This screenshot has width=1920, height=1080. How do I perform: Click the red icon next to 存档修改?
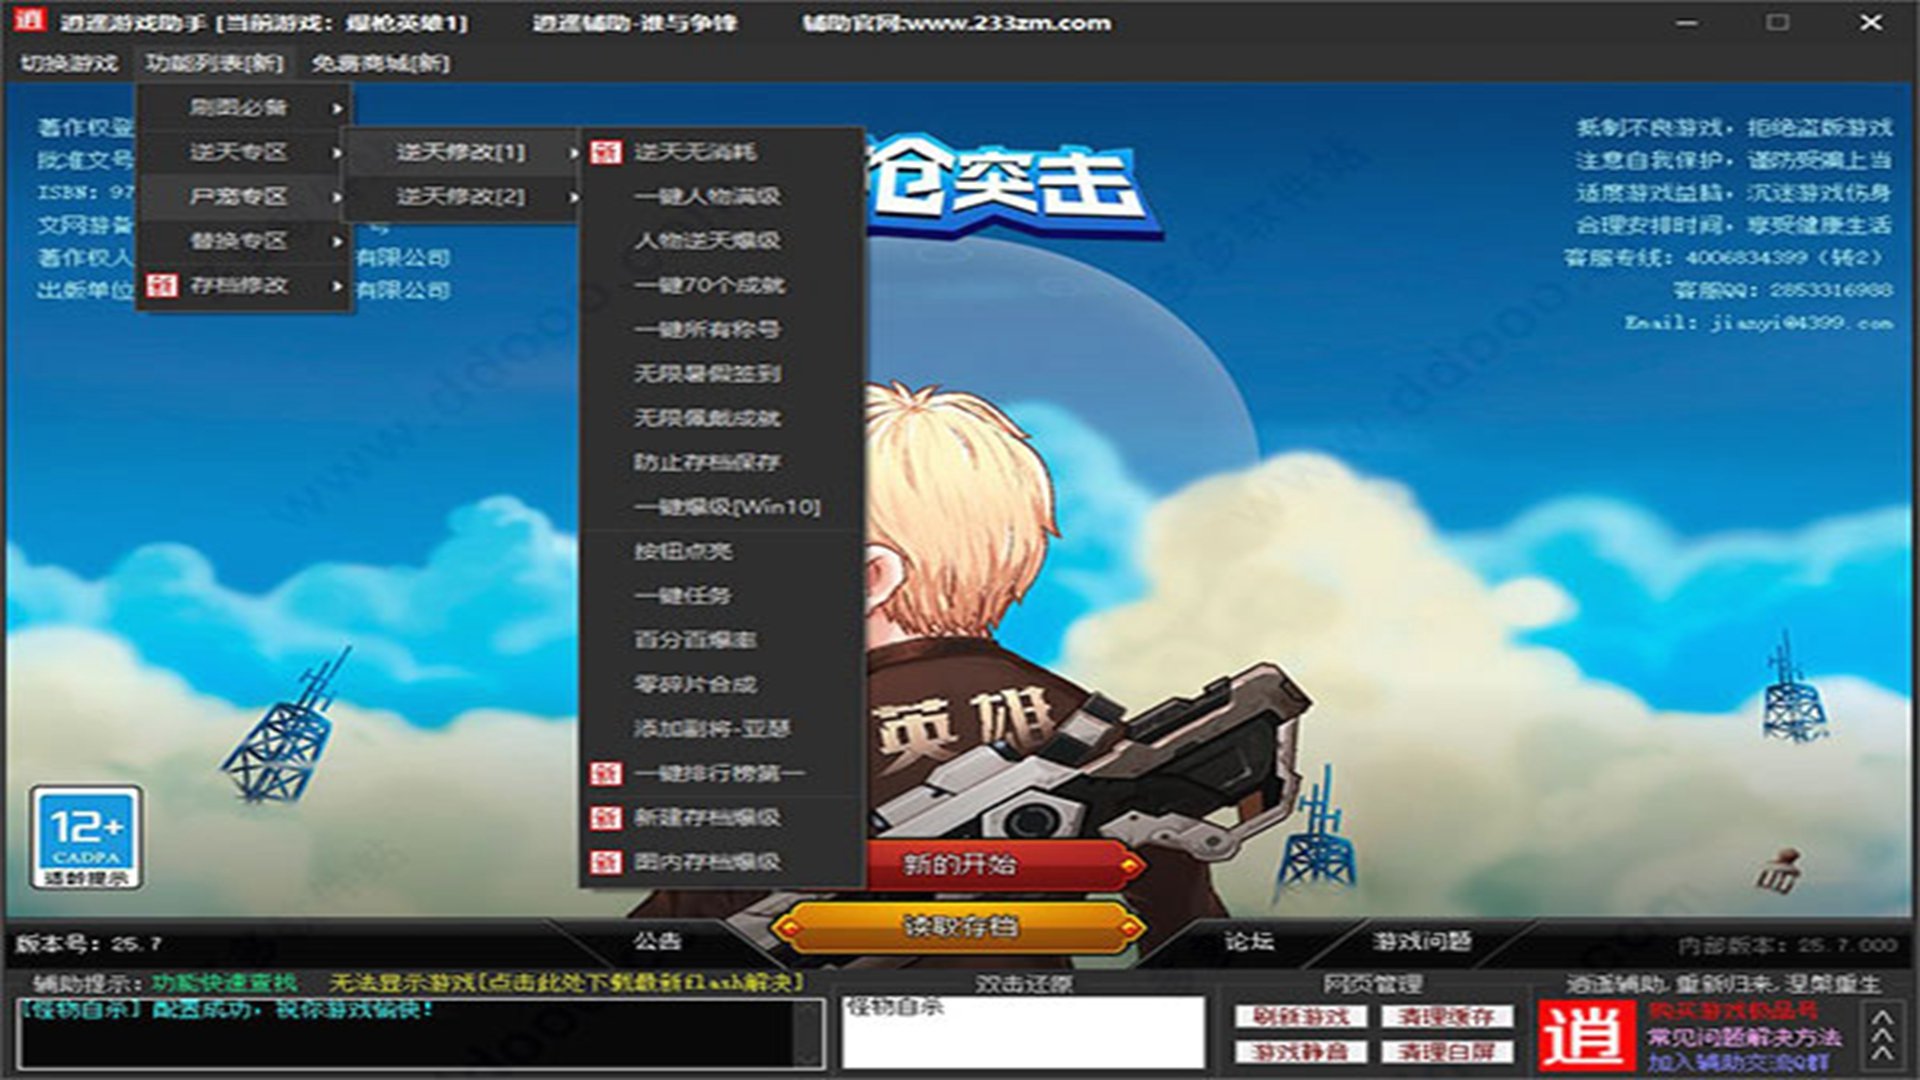(161, 285)
